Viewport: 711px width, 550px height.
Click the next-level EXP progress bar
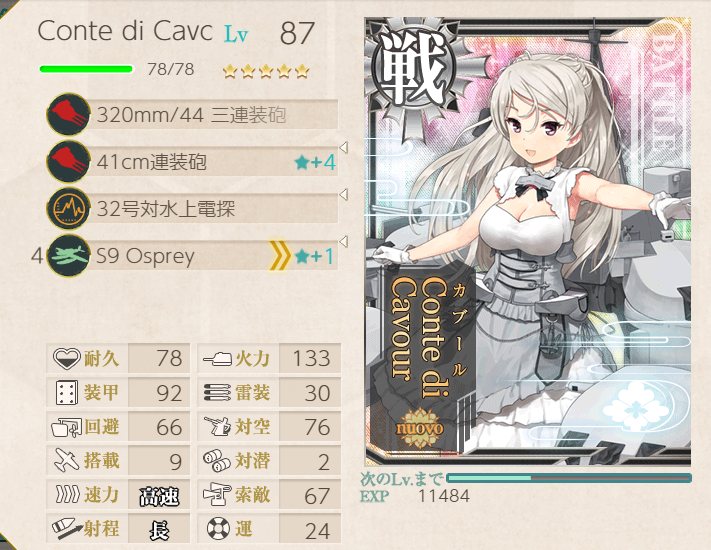[x=569, y=478]
